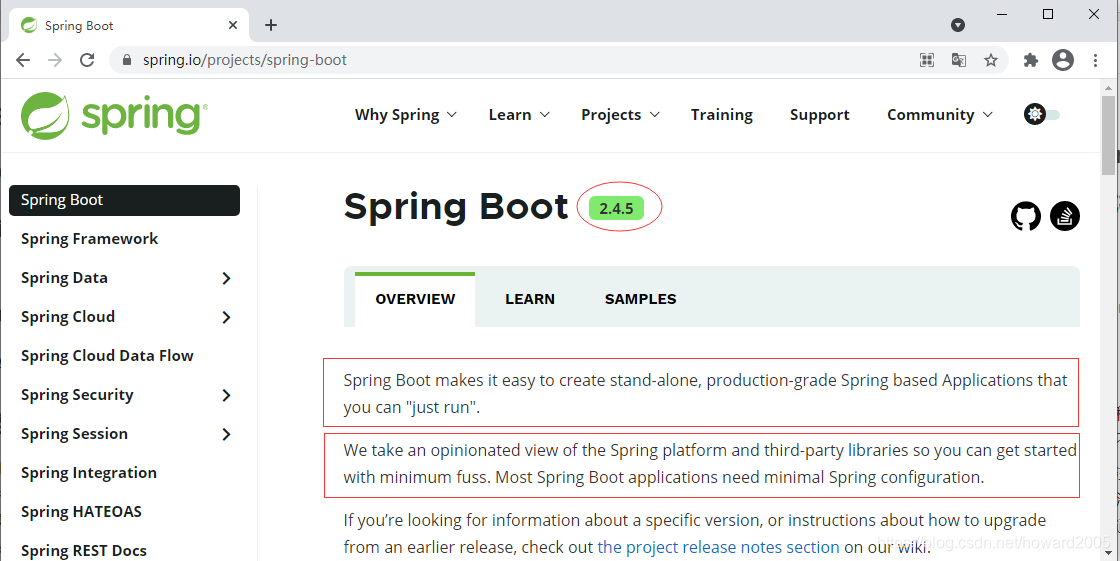Maximize the browser window
Viewport: 1120px width, 561px height.
tap(1048, 14)
